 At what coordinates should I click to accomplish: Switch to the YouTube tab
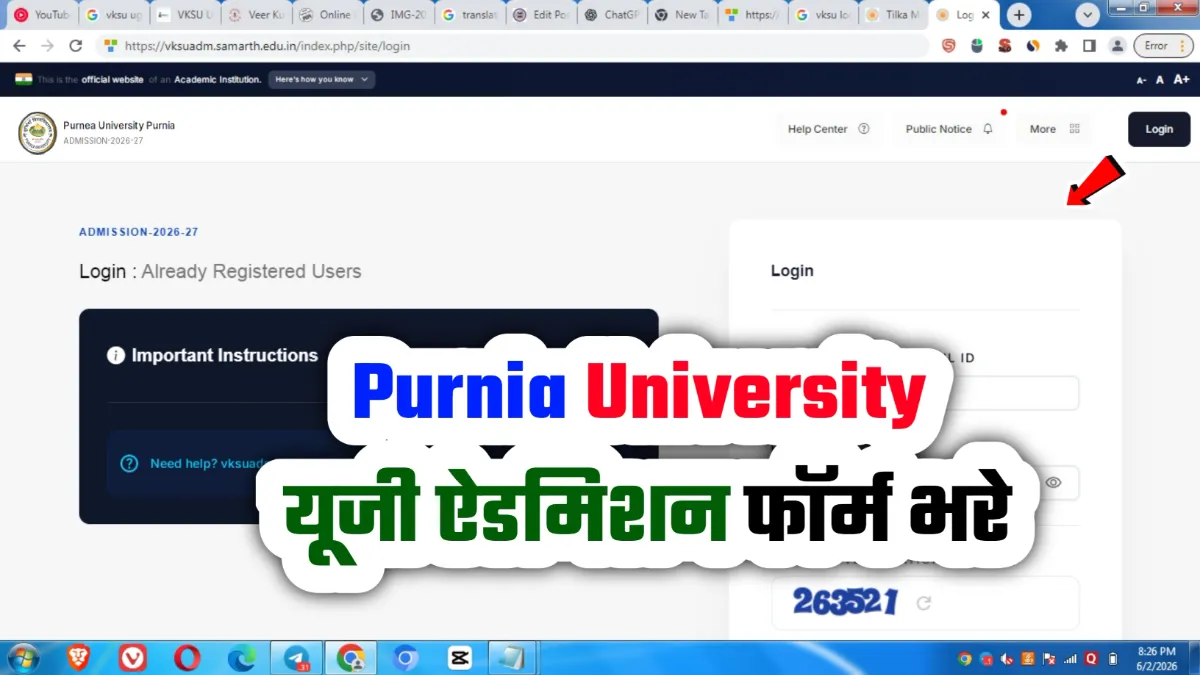click(42, 15)
